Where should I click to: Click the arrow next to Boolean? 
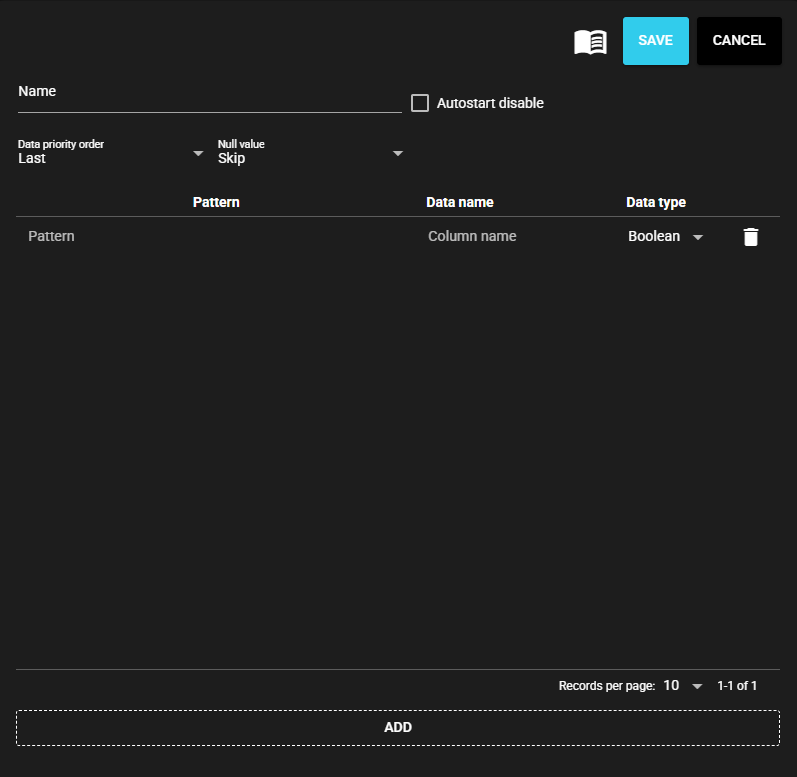click(698, 237)
